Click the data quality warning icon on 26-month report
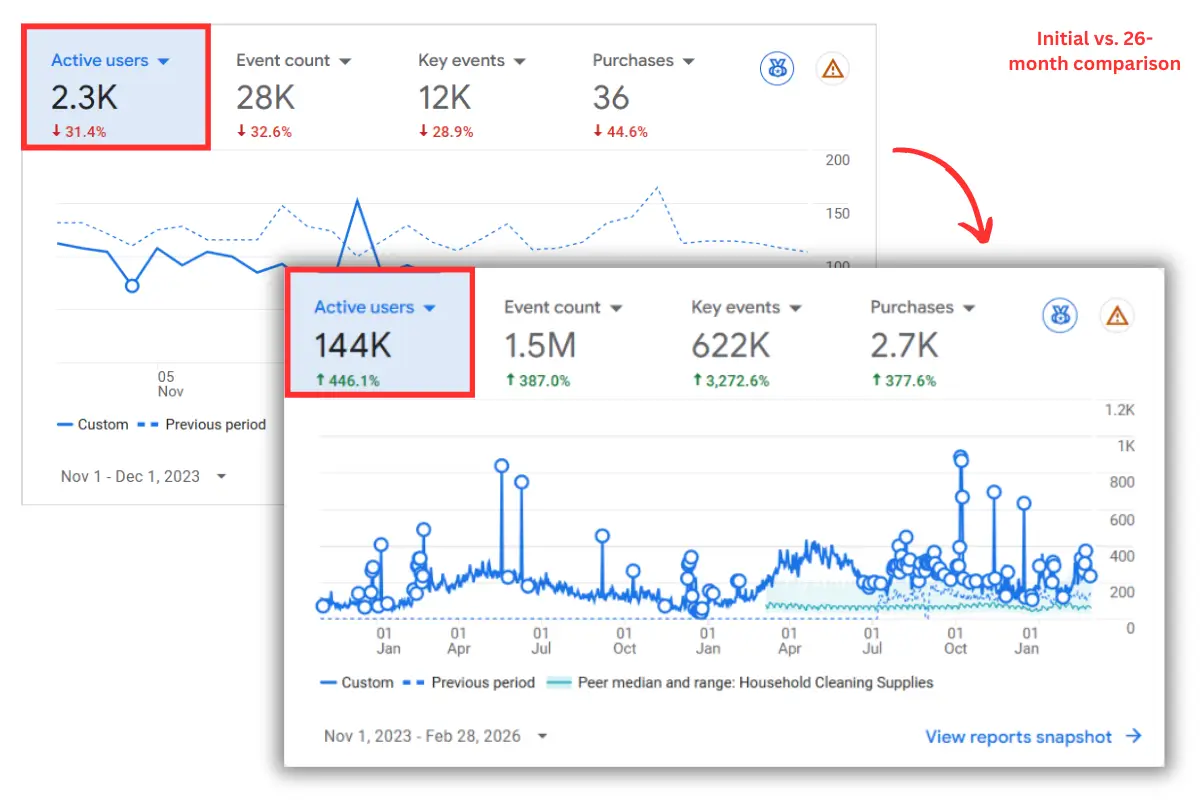Image resolution: width=1200 pixels, height=800 pixels. coord(1117,315)
